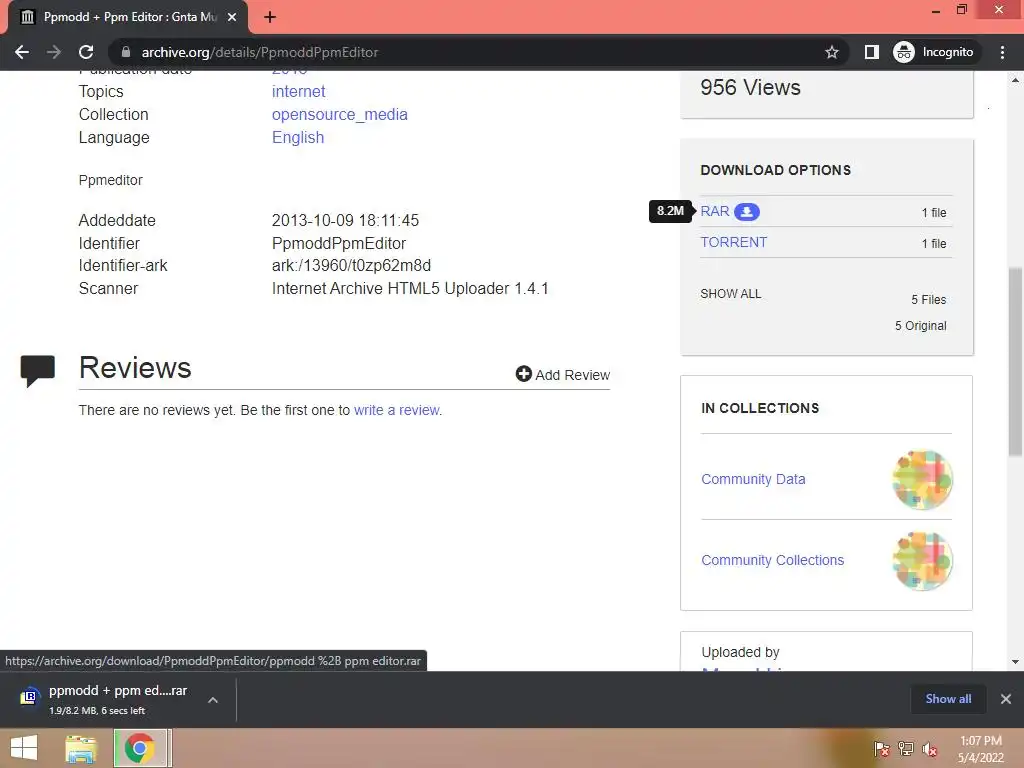Open File Explorer from the taskbar
1024x768 pixels.
coord(81,748)
